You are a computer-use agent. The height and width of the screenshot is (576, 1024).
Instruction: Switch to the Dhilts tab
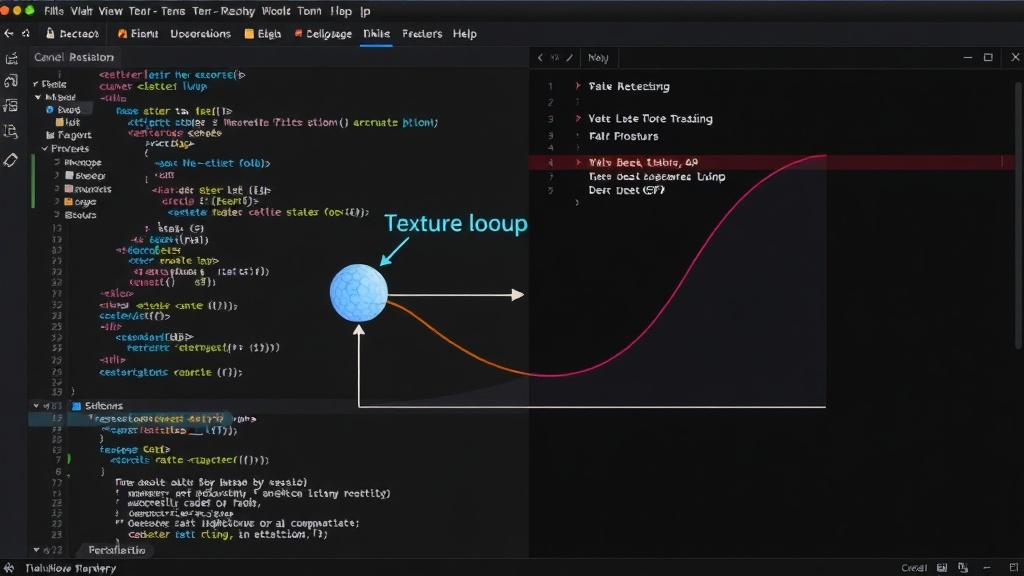(376, 33)
